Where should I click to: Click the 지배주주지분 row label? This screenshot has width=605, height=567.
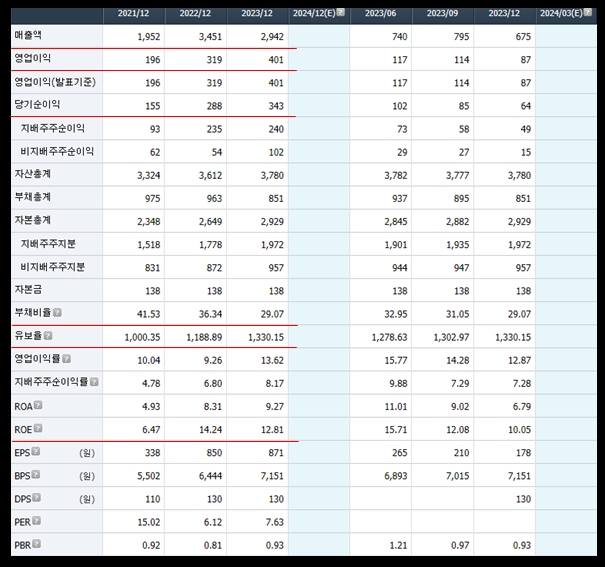tap(48, 244)
